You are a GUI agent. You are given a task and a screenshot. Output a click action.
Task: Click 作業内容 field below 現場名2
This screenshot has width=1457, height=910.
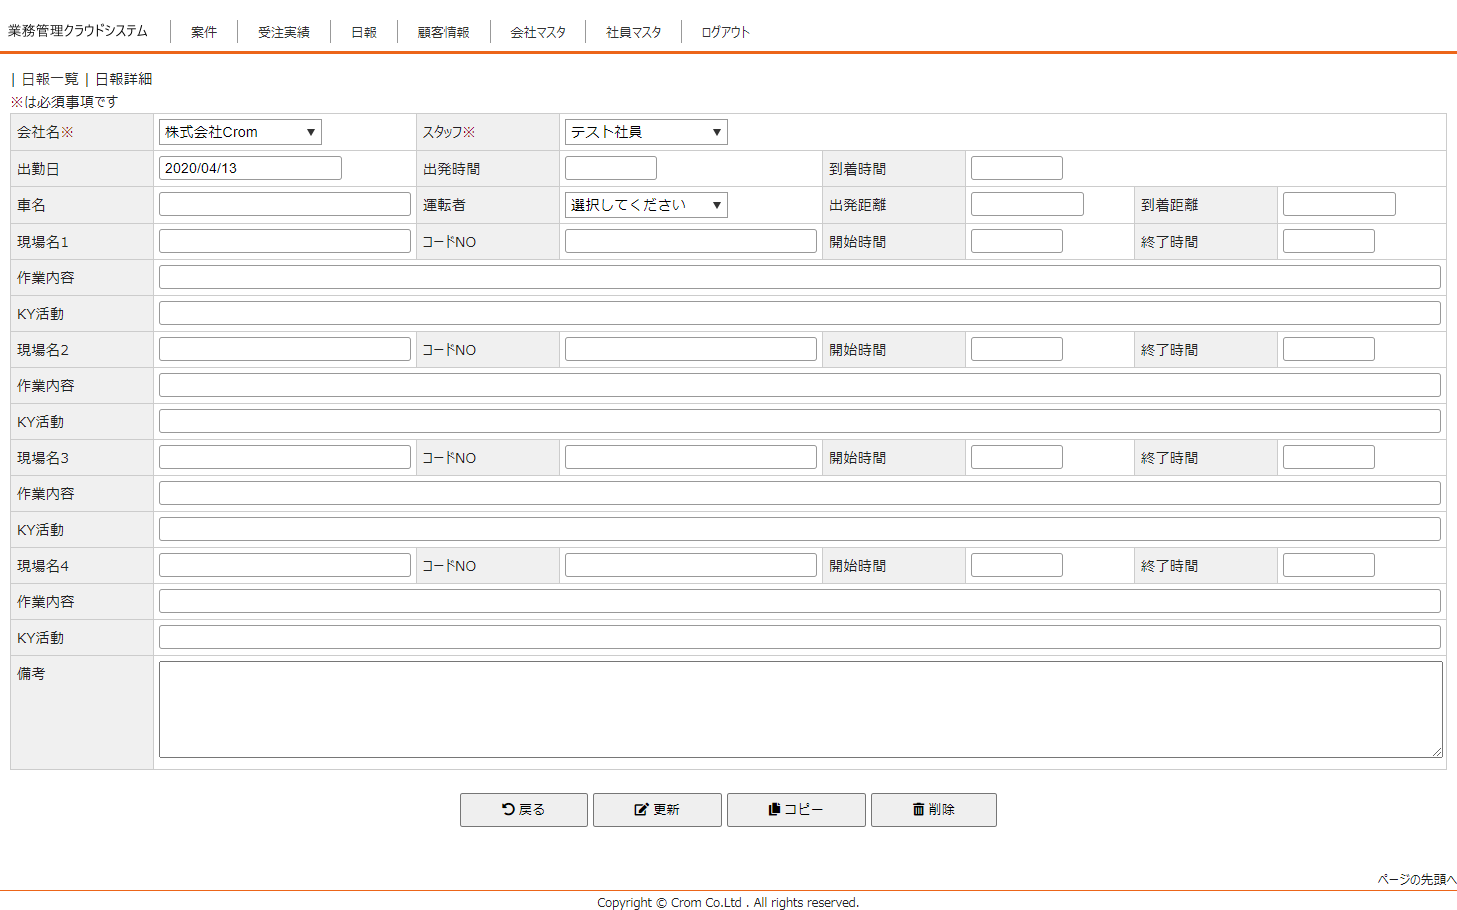(800, 385)
